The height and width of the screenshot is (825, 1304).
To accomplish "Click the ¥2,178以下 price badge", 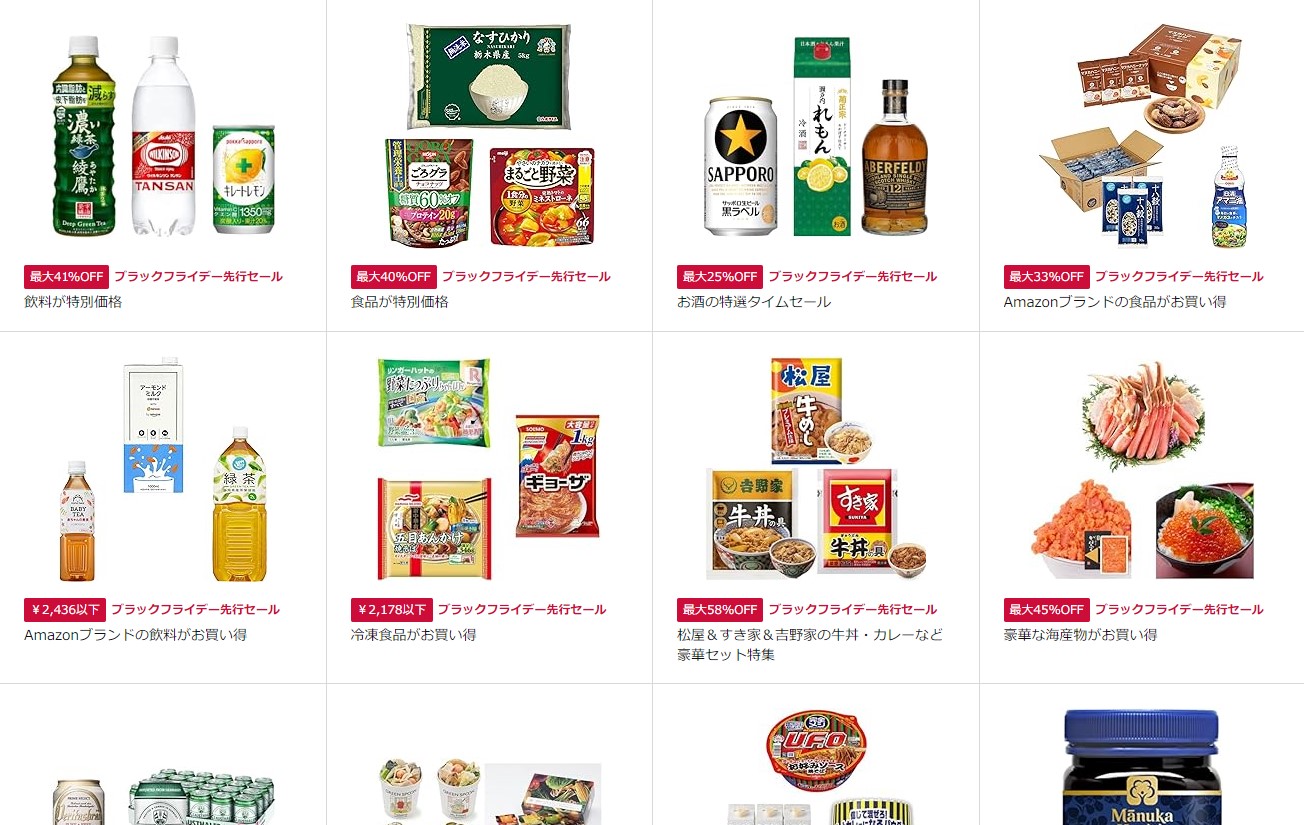I will [392, 610].
